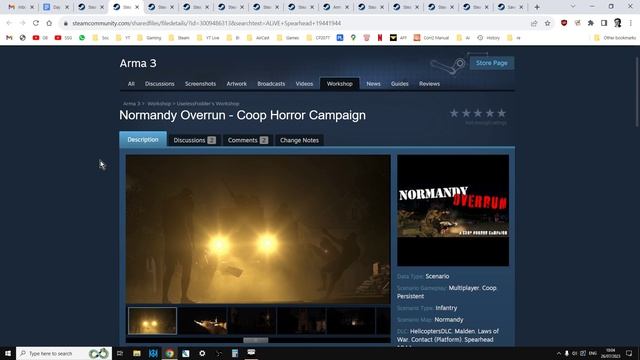Screen dimensions: 640x360
Task: Reload the page with the refresh icon
Action: pos(36,23)
